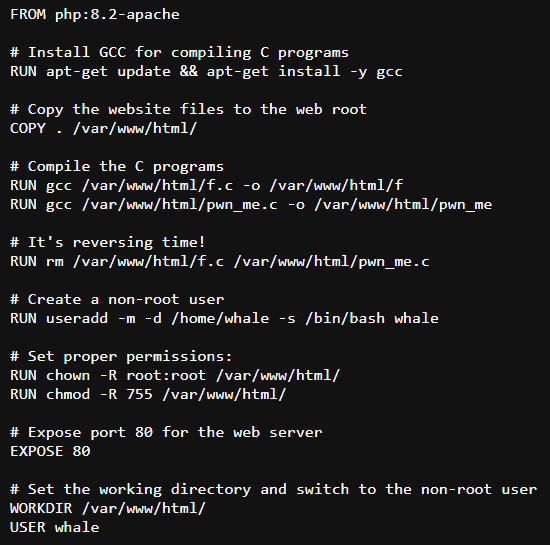Click the Expose port 80 comment
Screen dimensions: 550x545
point(166,432)
